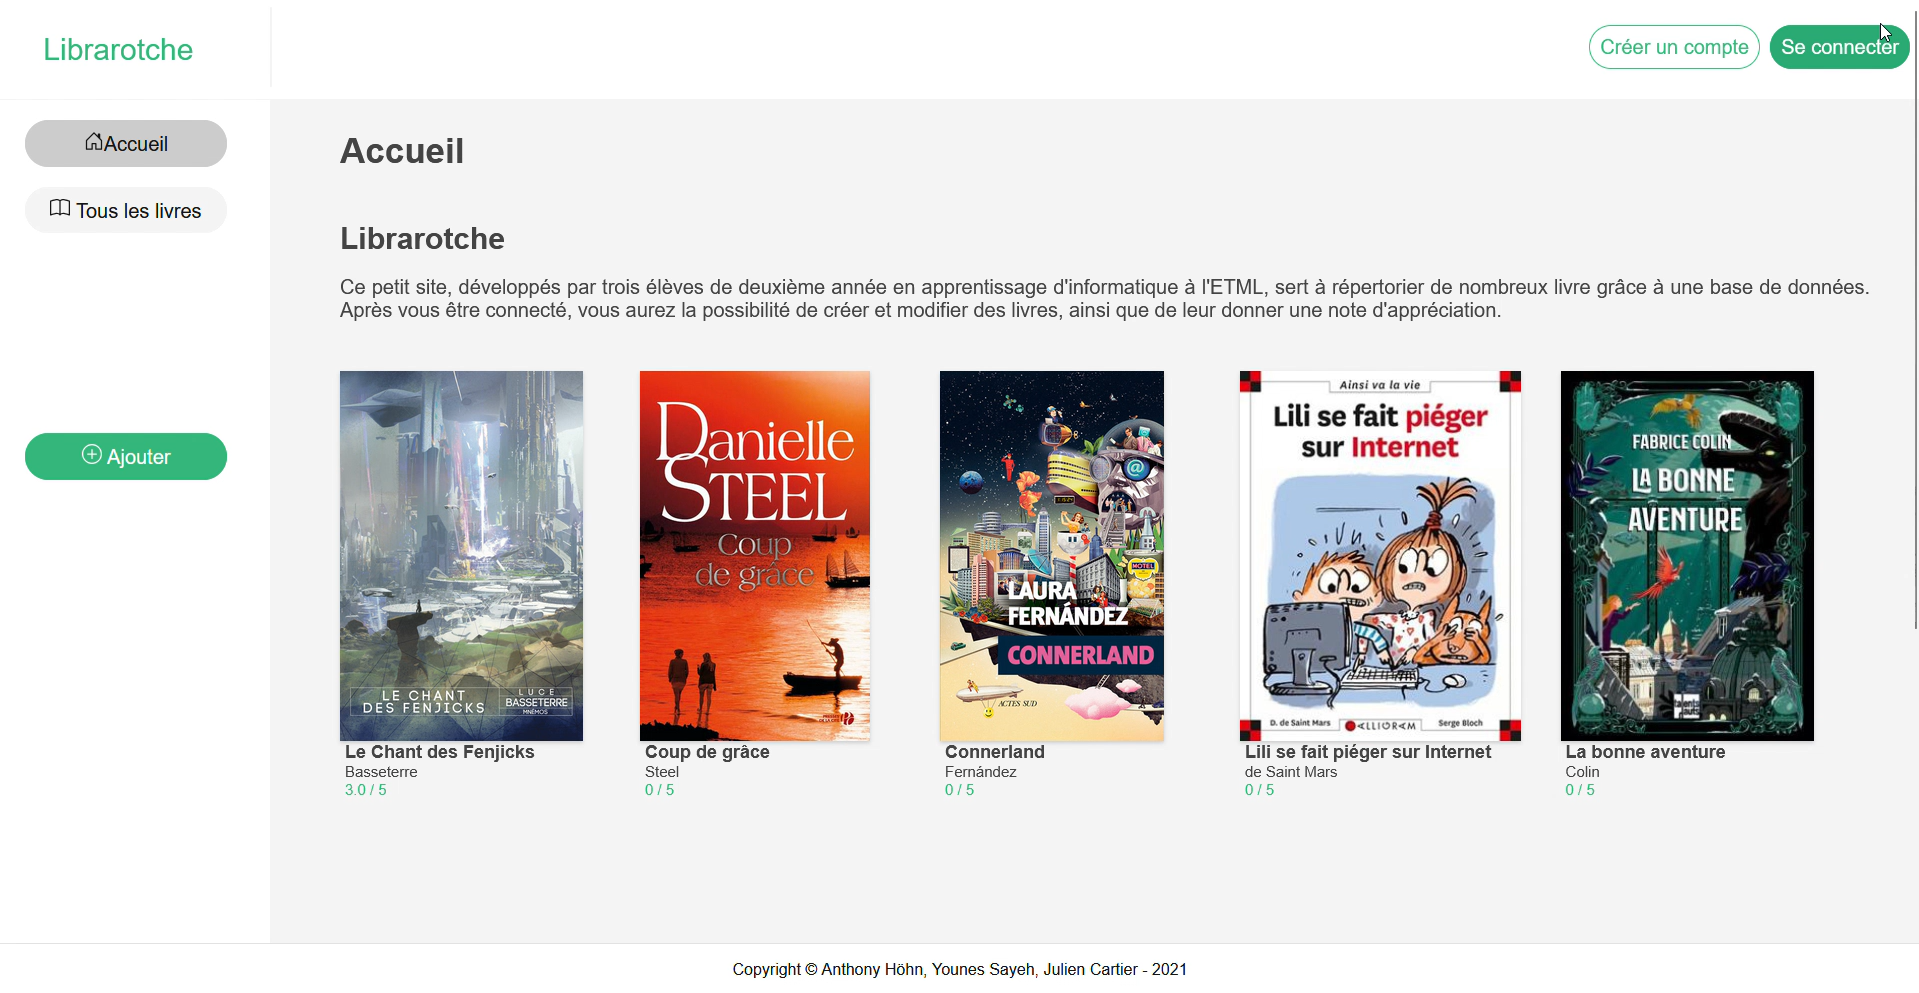This screenshot has width=1919, height=993.
Task: Go to Tous les livres
Action: (x=126, y=210)
